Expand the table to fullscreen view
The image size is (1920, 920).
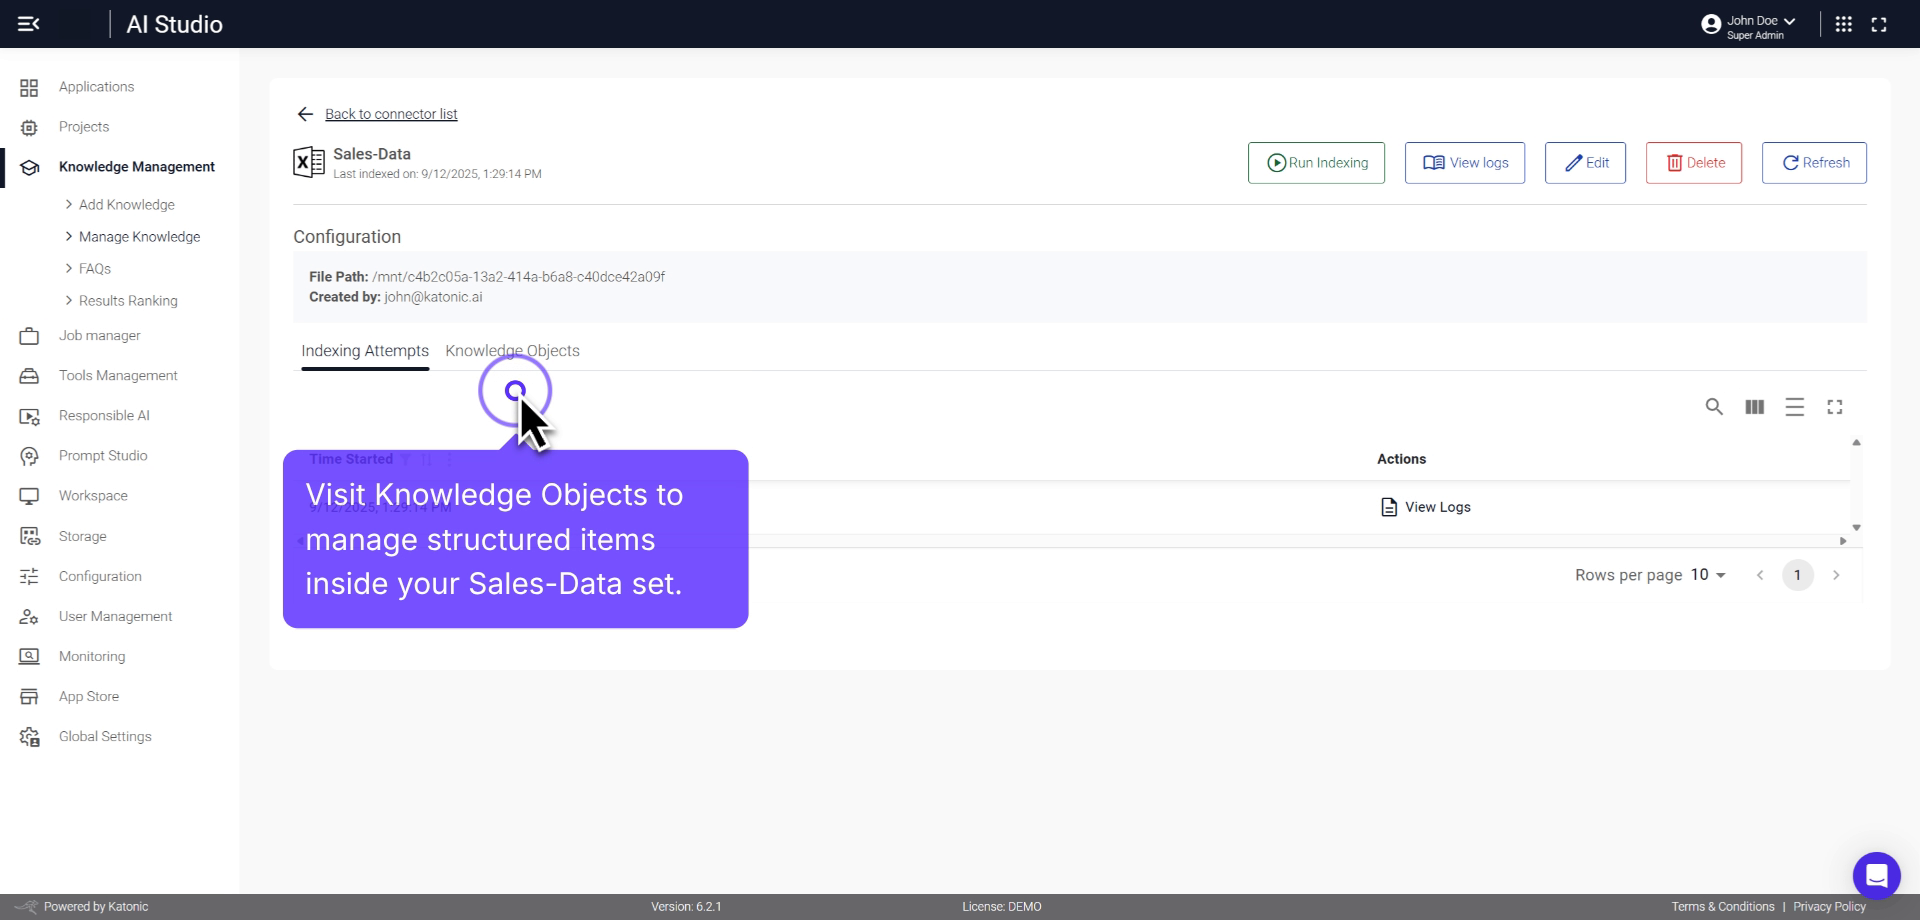coord(1835,407)
